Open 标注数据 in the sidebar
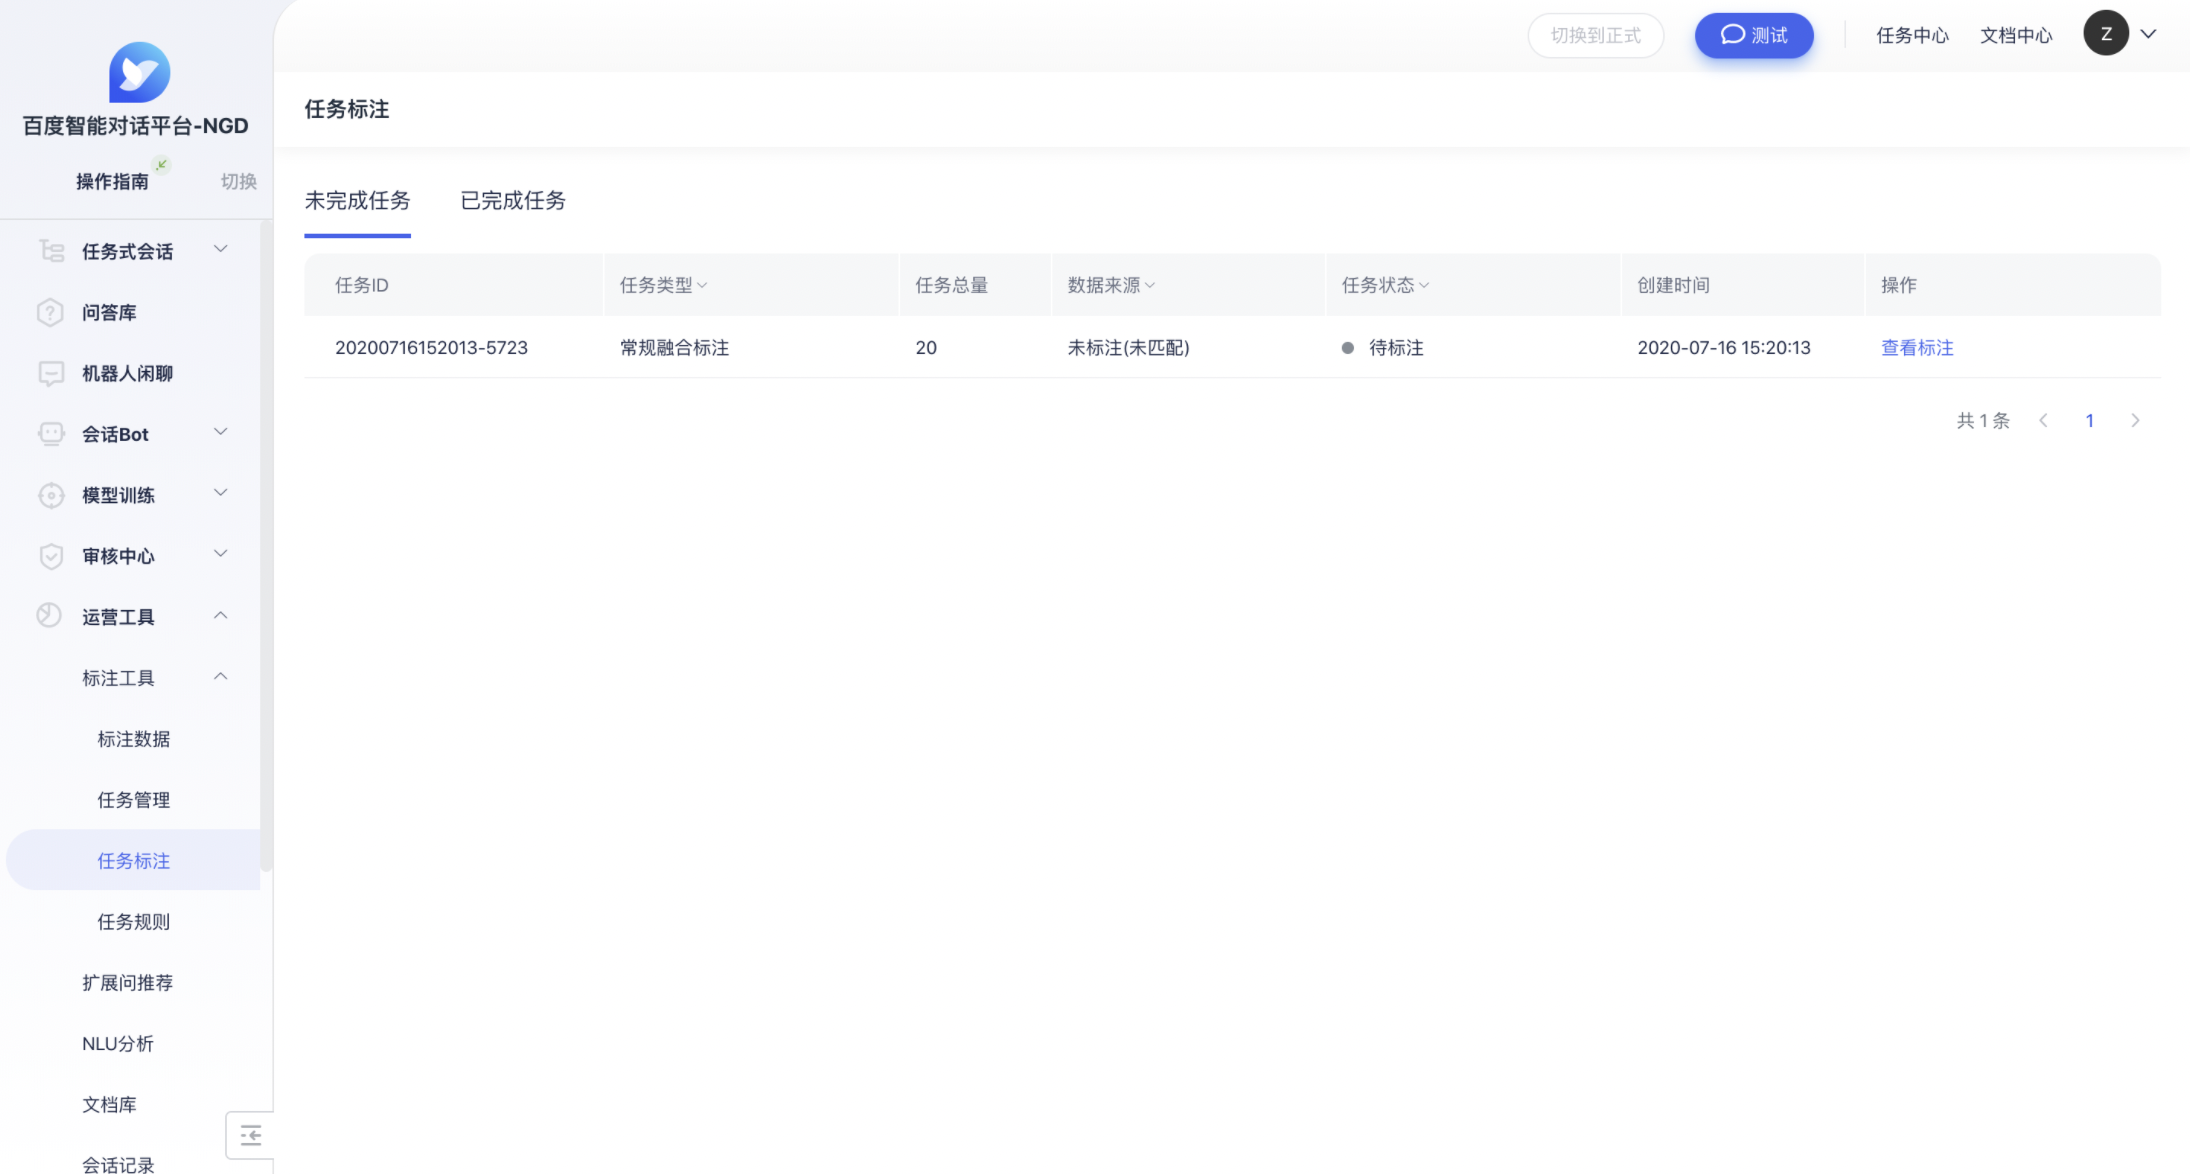 point(133,739)
